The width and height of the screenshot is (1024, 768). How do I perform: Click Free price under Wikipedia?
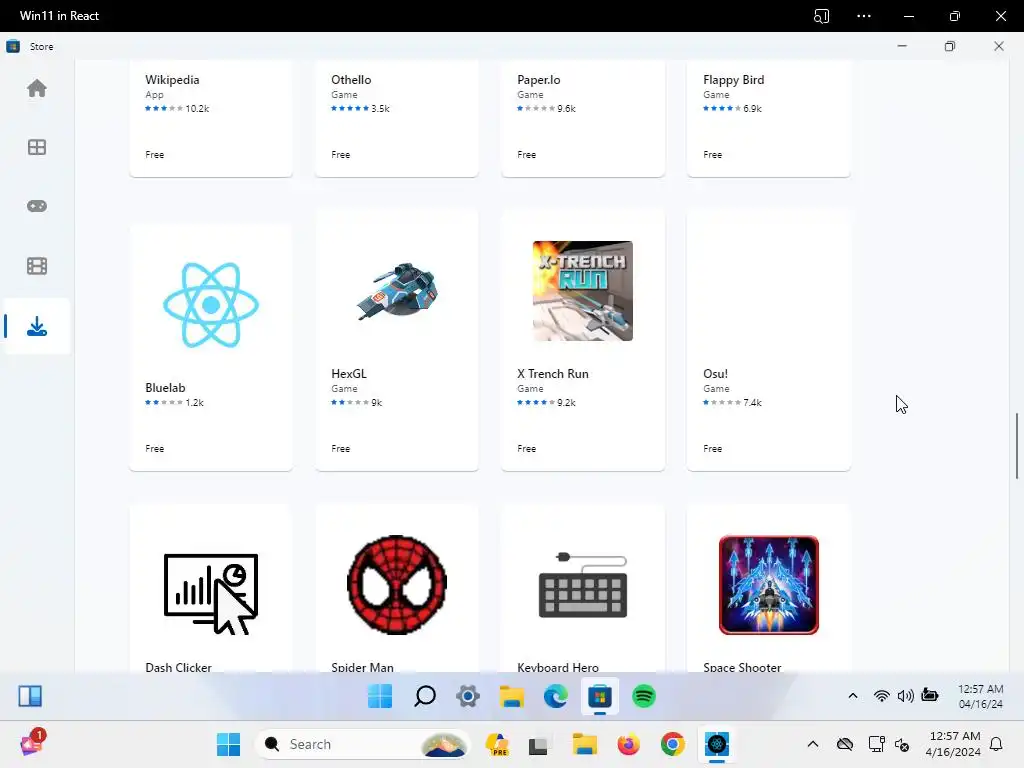click(x=155, y=155)
